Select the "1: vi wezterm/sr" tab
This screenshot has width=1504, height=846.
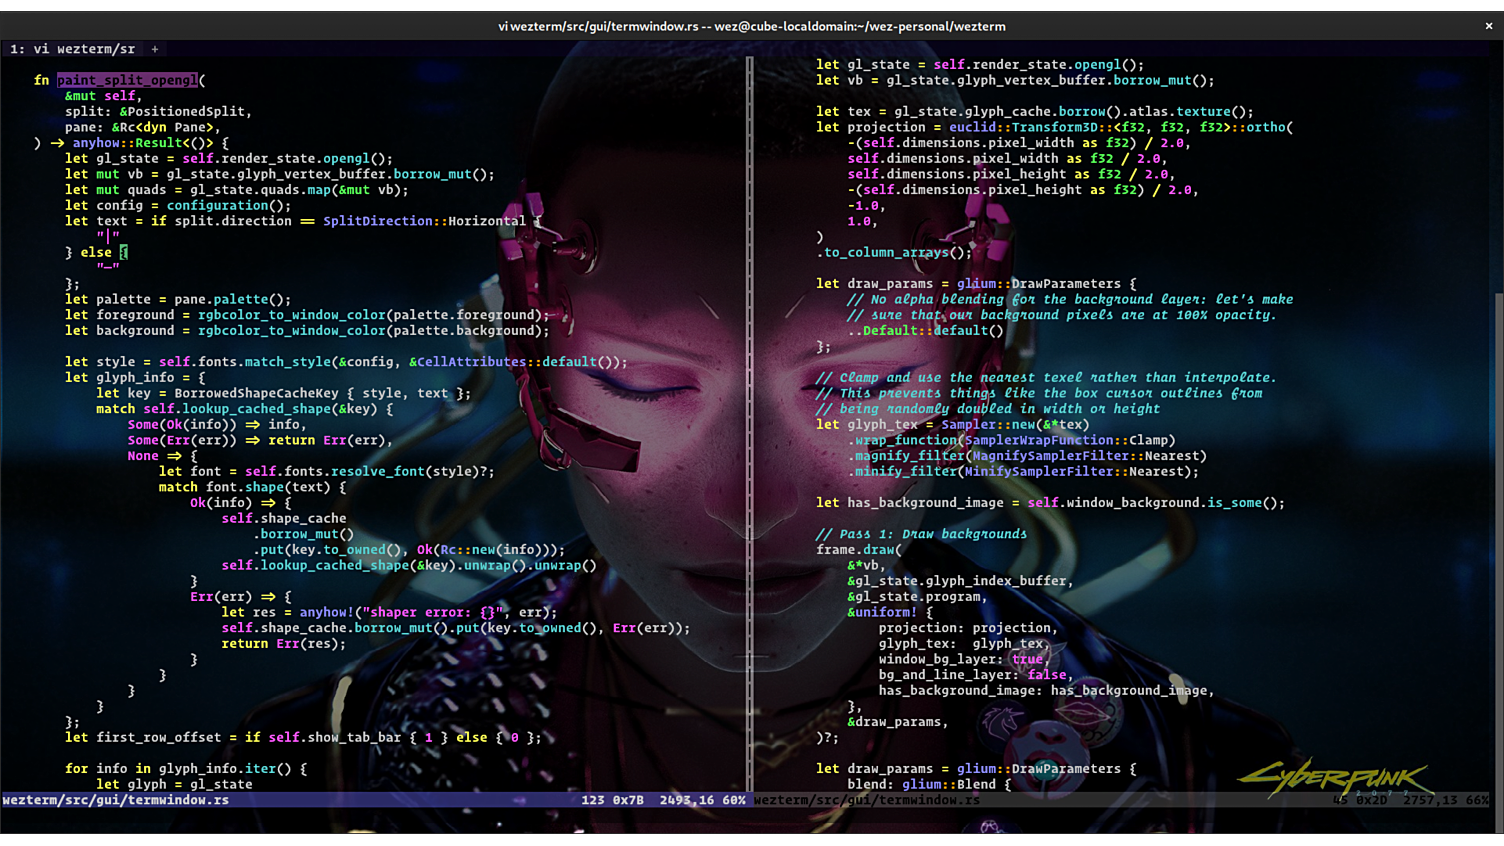coord(72,49)
